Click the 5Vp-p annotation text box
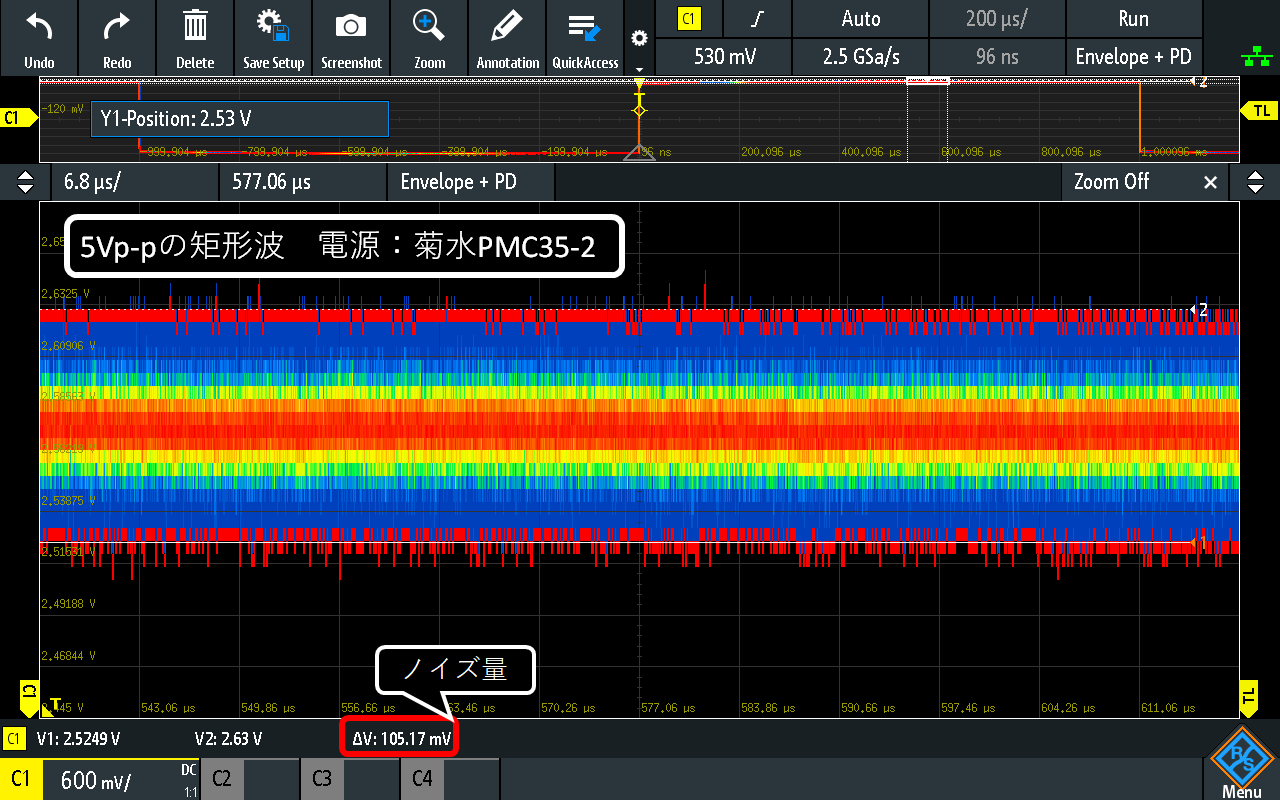Screen dimensions: 1280x800 click(345, 246)
